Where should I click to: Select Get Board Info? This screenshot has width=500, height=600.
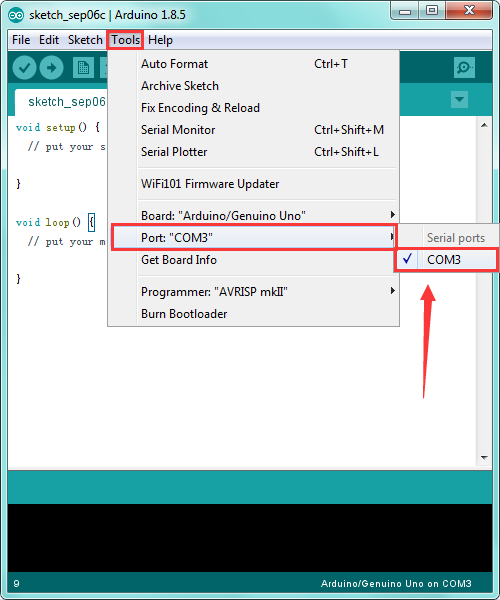coord(253,260)
